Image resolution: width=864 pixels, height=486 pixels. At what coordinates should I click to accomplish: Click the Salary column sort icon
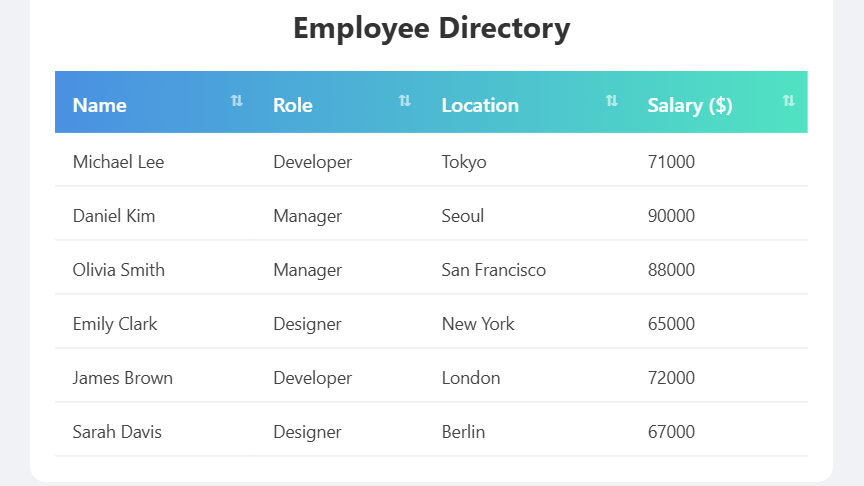(789, 100)
